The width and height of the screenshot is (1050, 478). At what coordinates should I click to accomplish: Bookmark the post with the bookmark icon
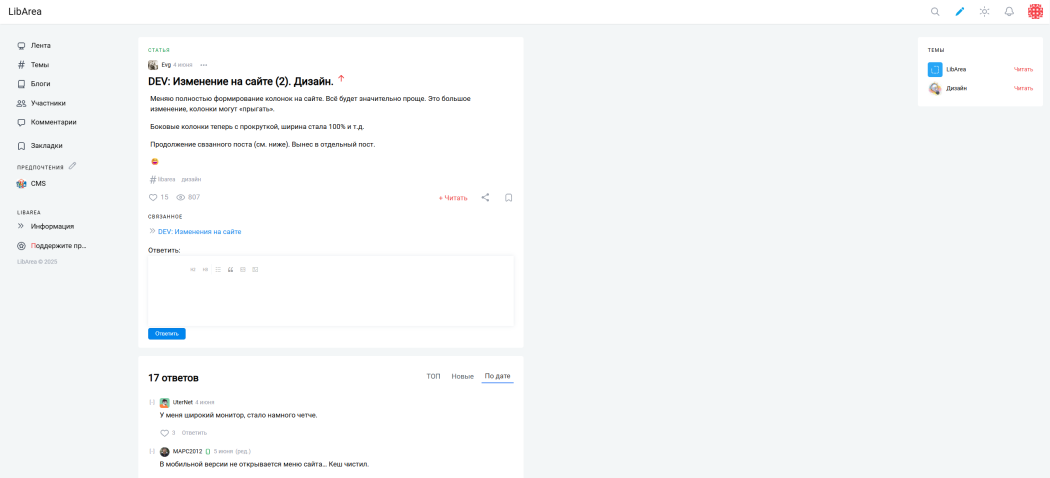pyautogui.click(x=508, y=197)
